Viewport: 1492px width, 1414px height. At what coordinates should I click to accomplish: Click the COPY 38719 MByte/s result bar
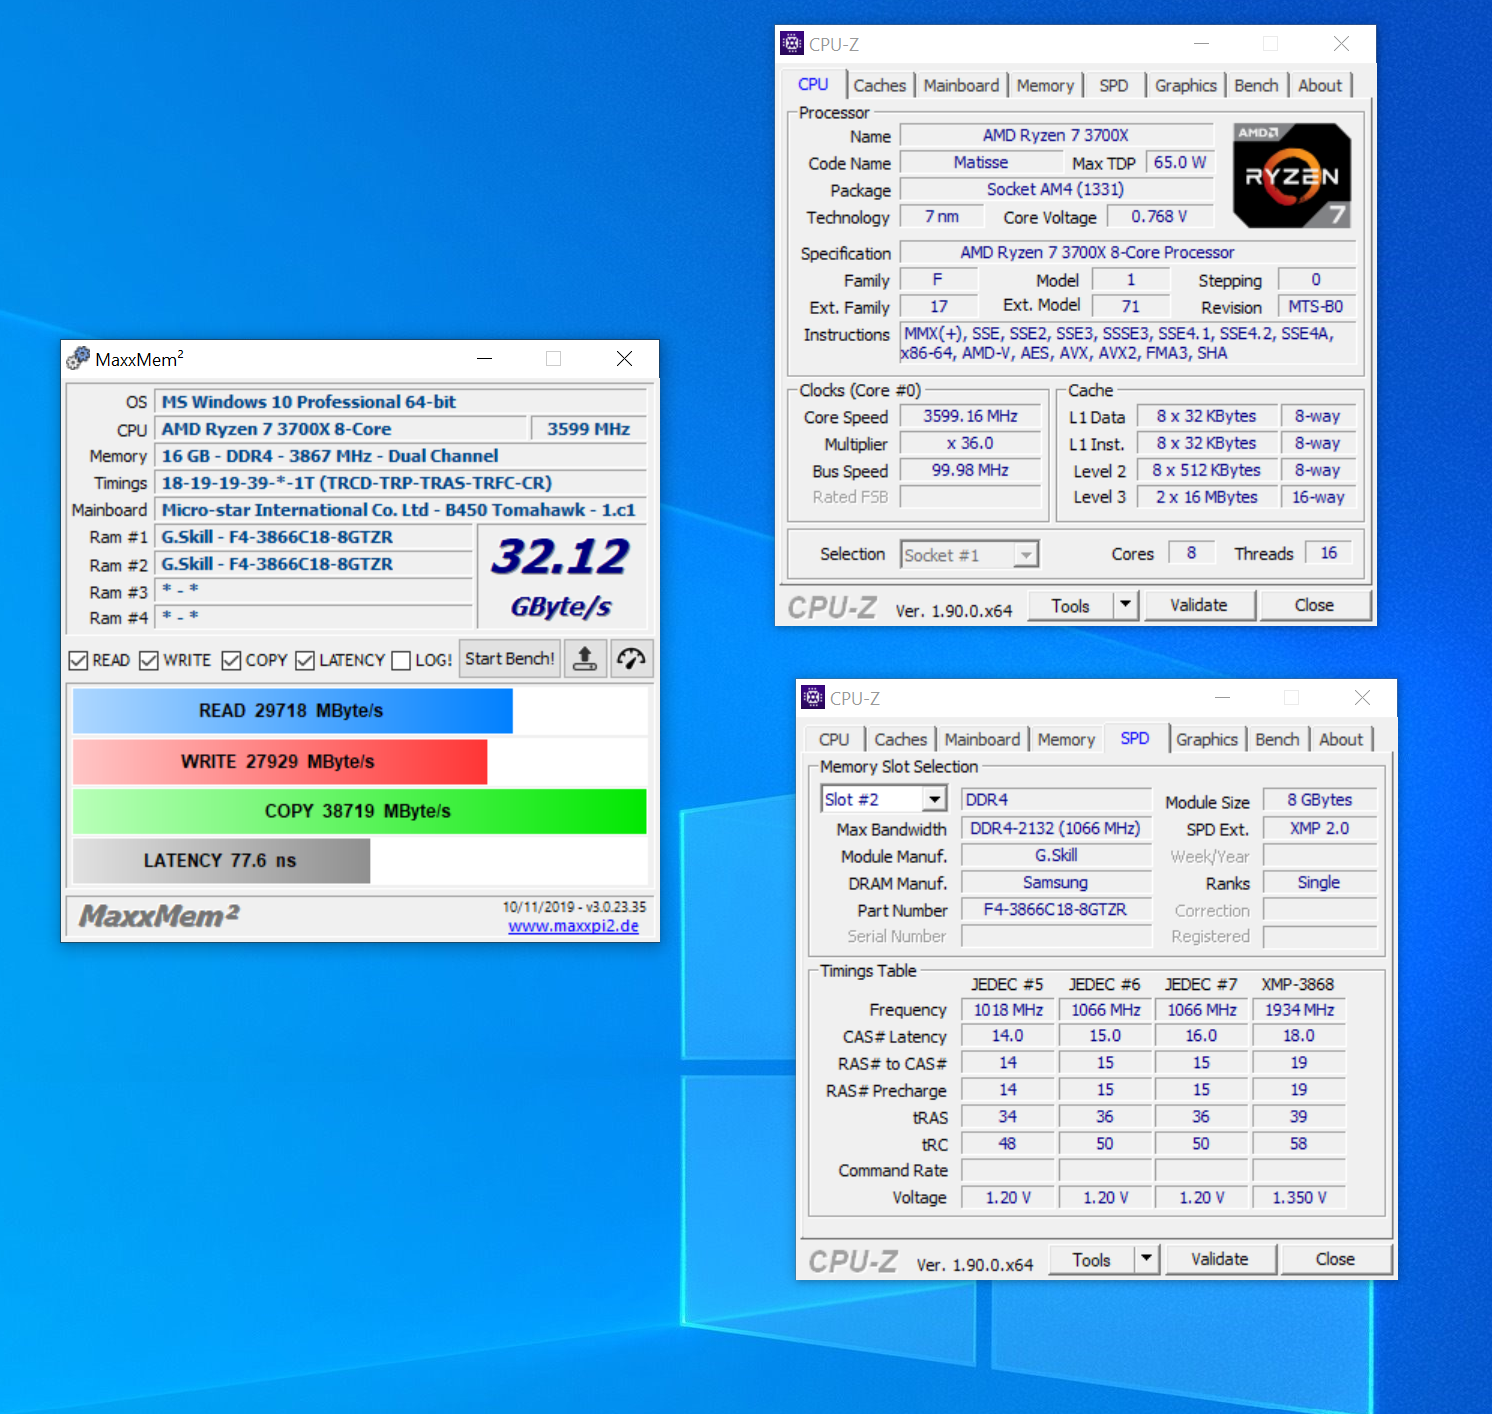(x=359, y=811)
